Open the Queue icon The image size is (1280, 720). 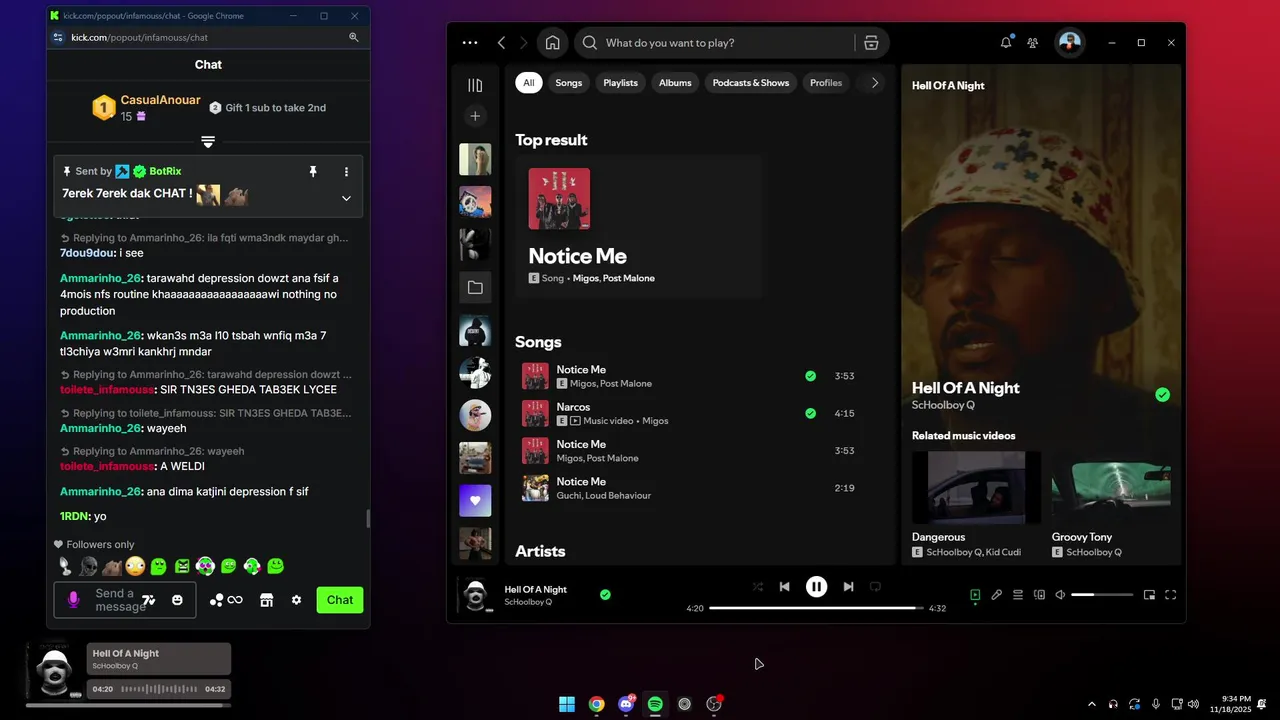(1018, 595)
